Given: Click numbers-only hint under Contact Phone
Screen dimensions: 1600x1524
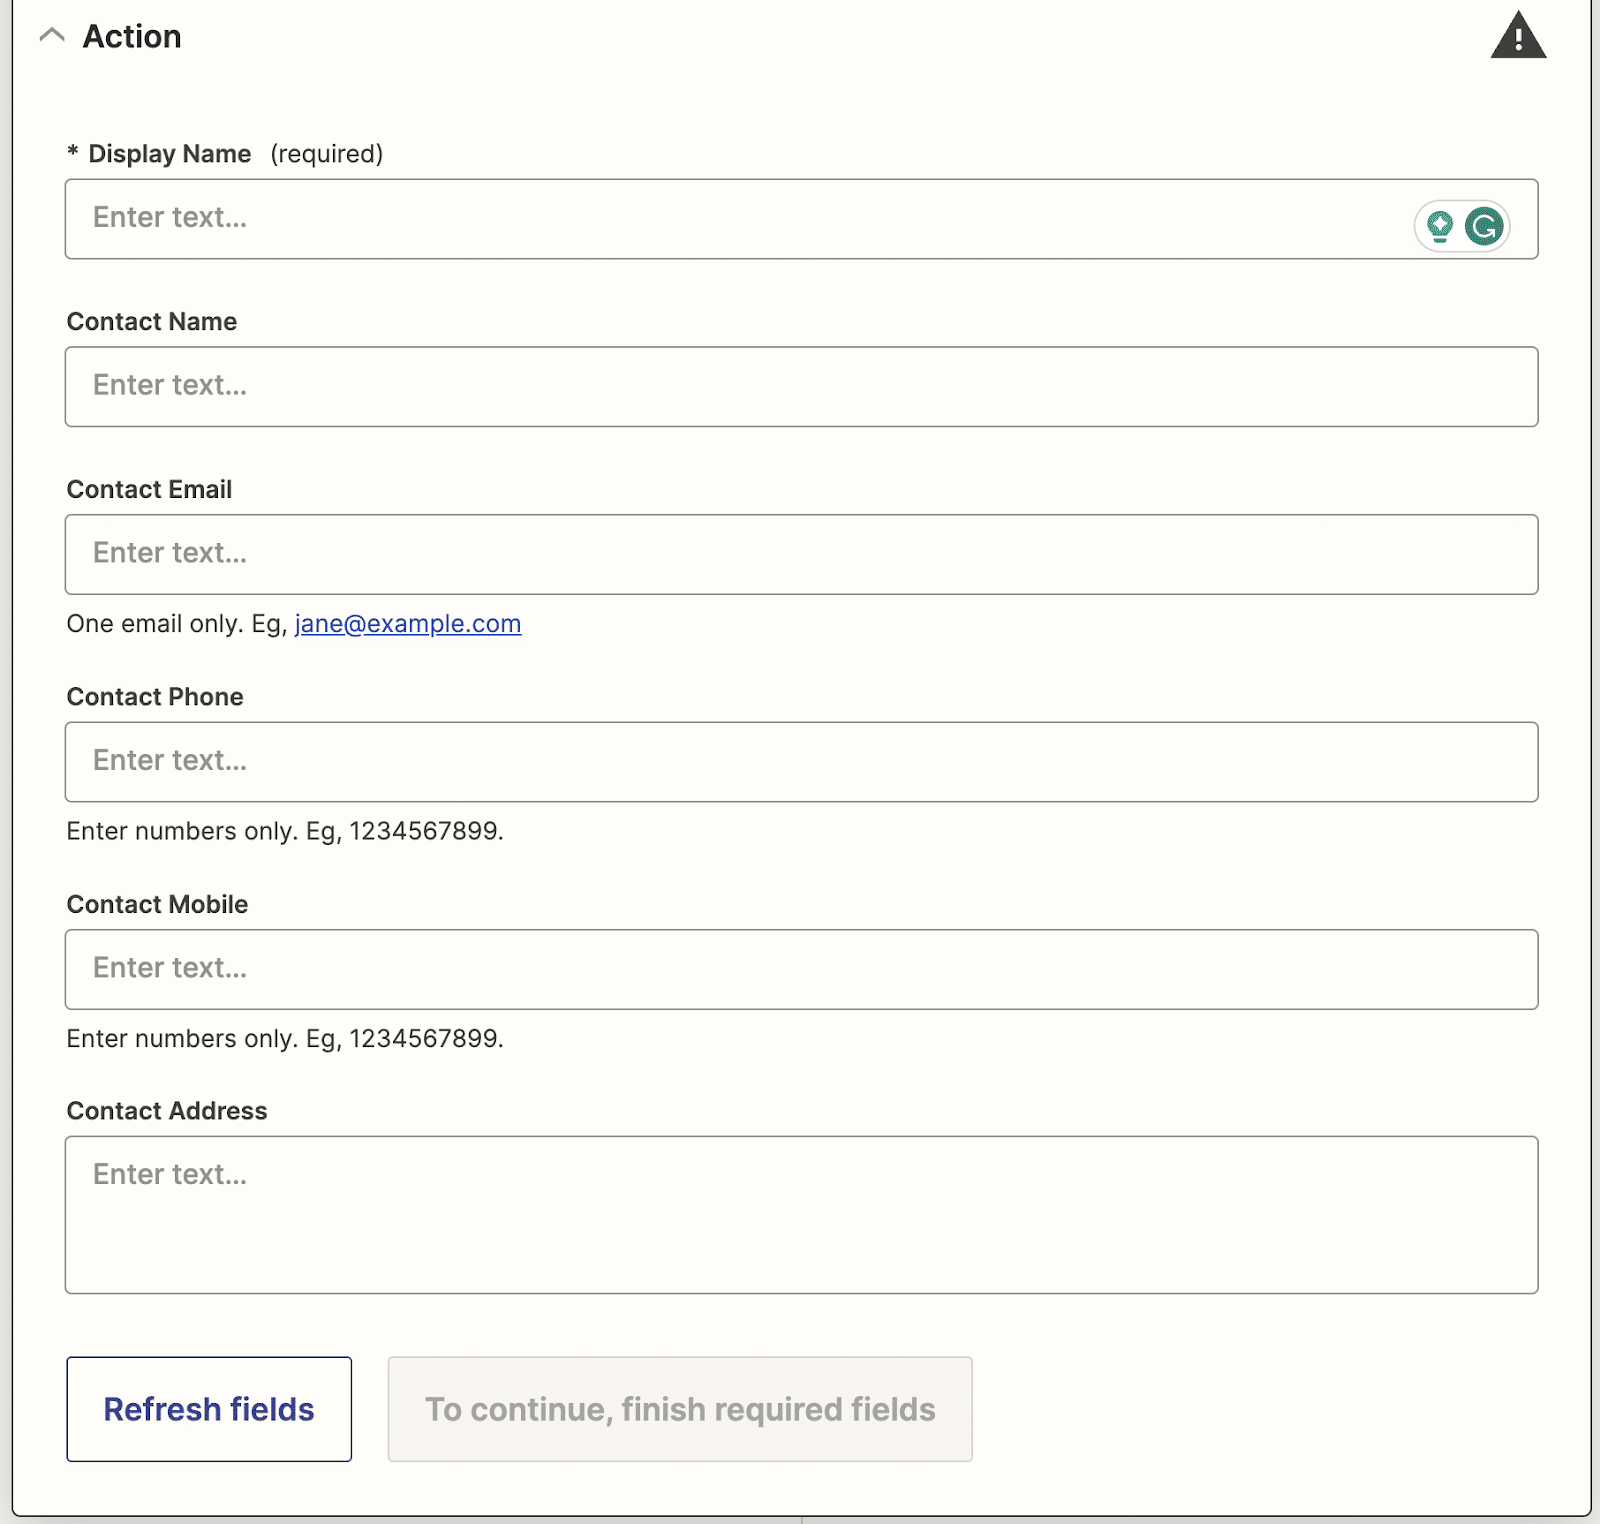Looking at the screenshot, I should tap(285, 831).
